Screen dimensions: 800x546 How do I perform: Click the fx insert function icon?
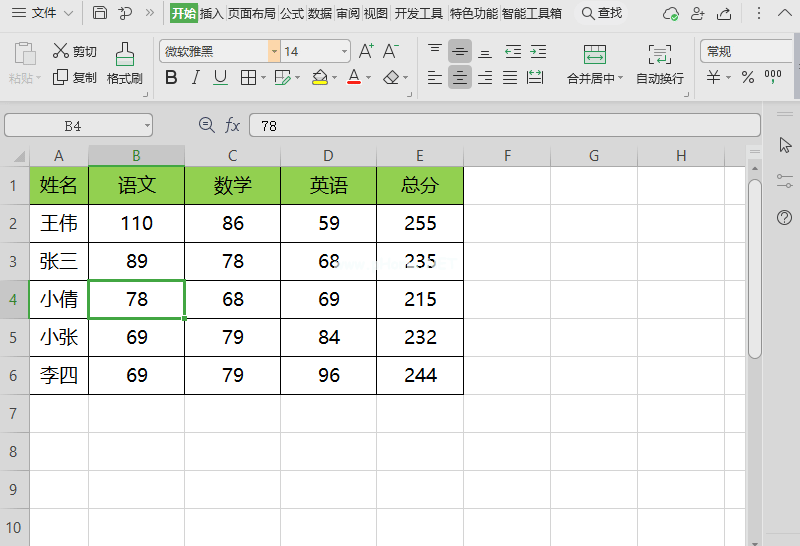(233, 125)
